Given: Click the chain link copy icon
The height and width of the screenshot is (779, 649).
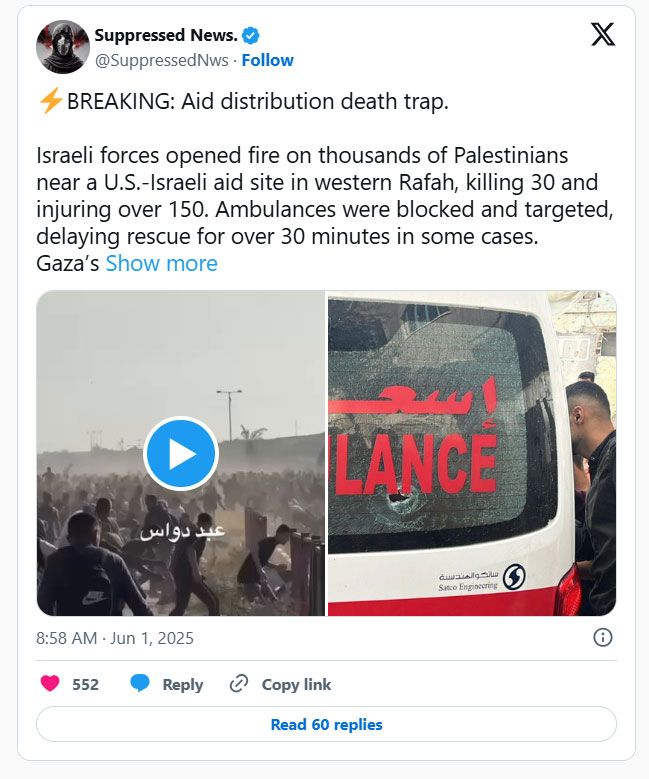Looking at the screenshot, I should coord(239,684).
